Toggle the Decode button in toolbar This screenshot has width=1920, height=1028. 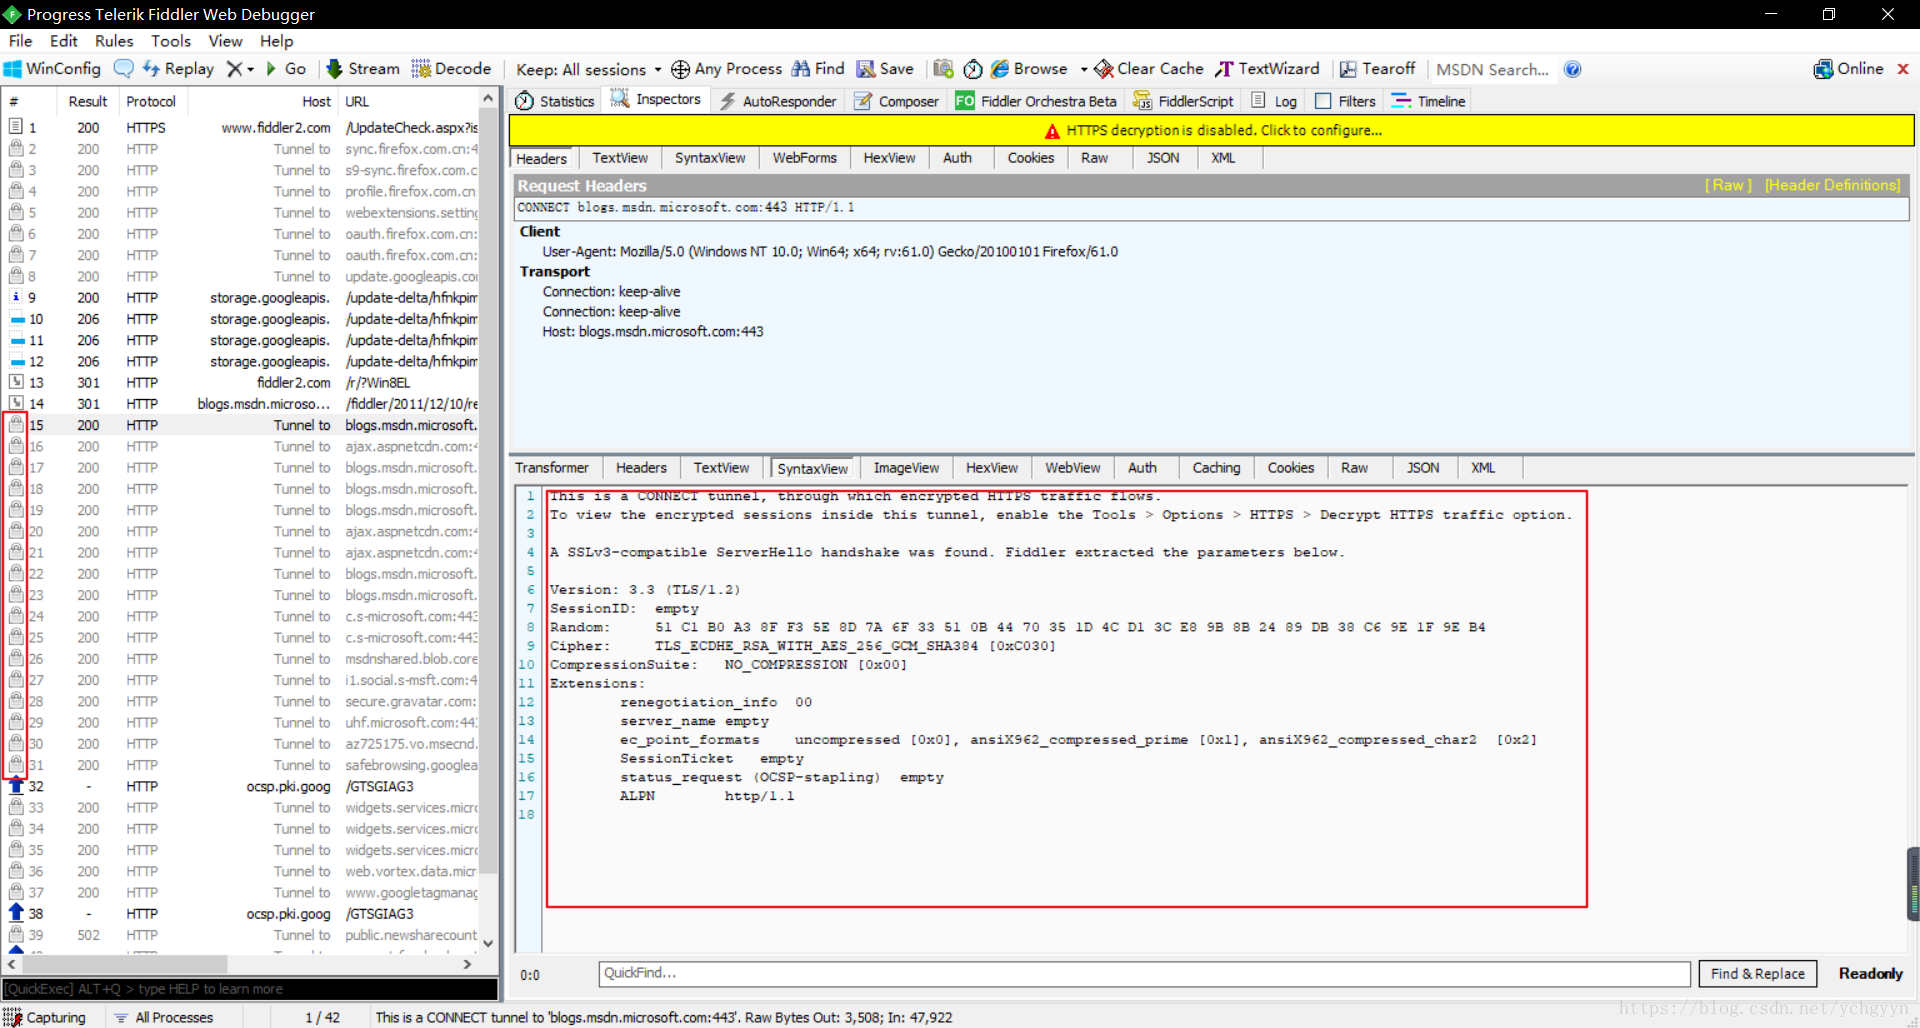click(451, 69)
